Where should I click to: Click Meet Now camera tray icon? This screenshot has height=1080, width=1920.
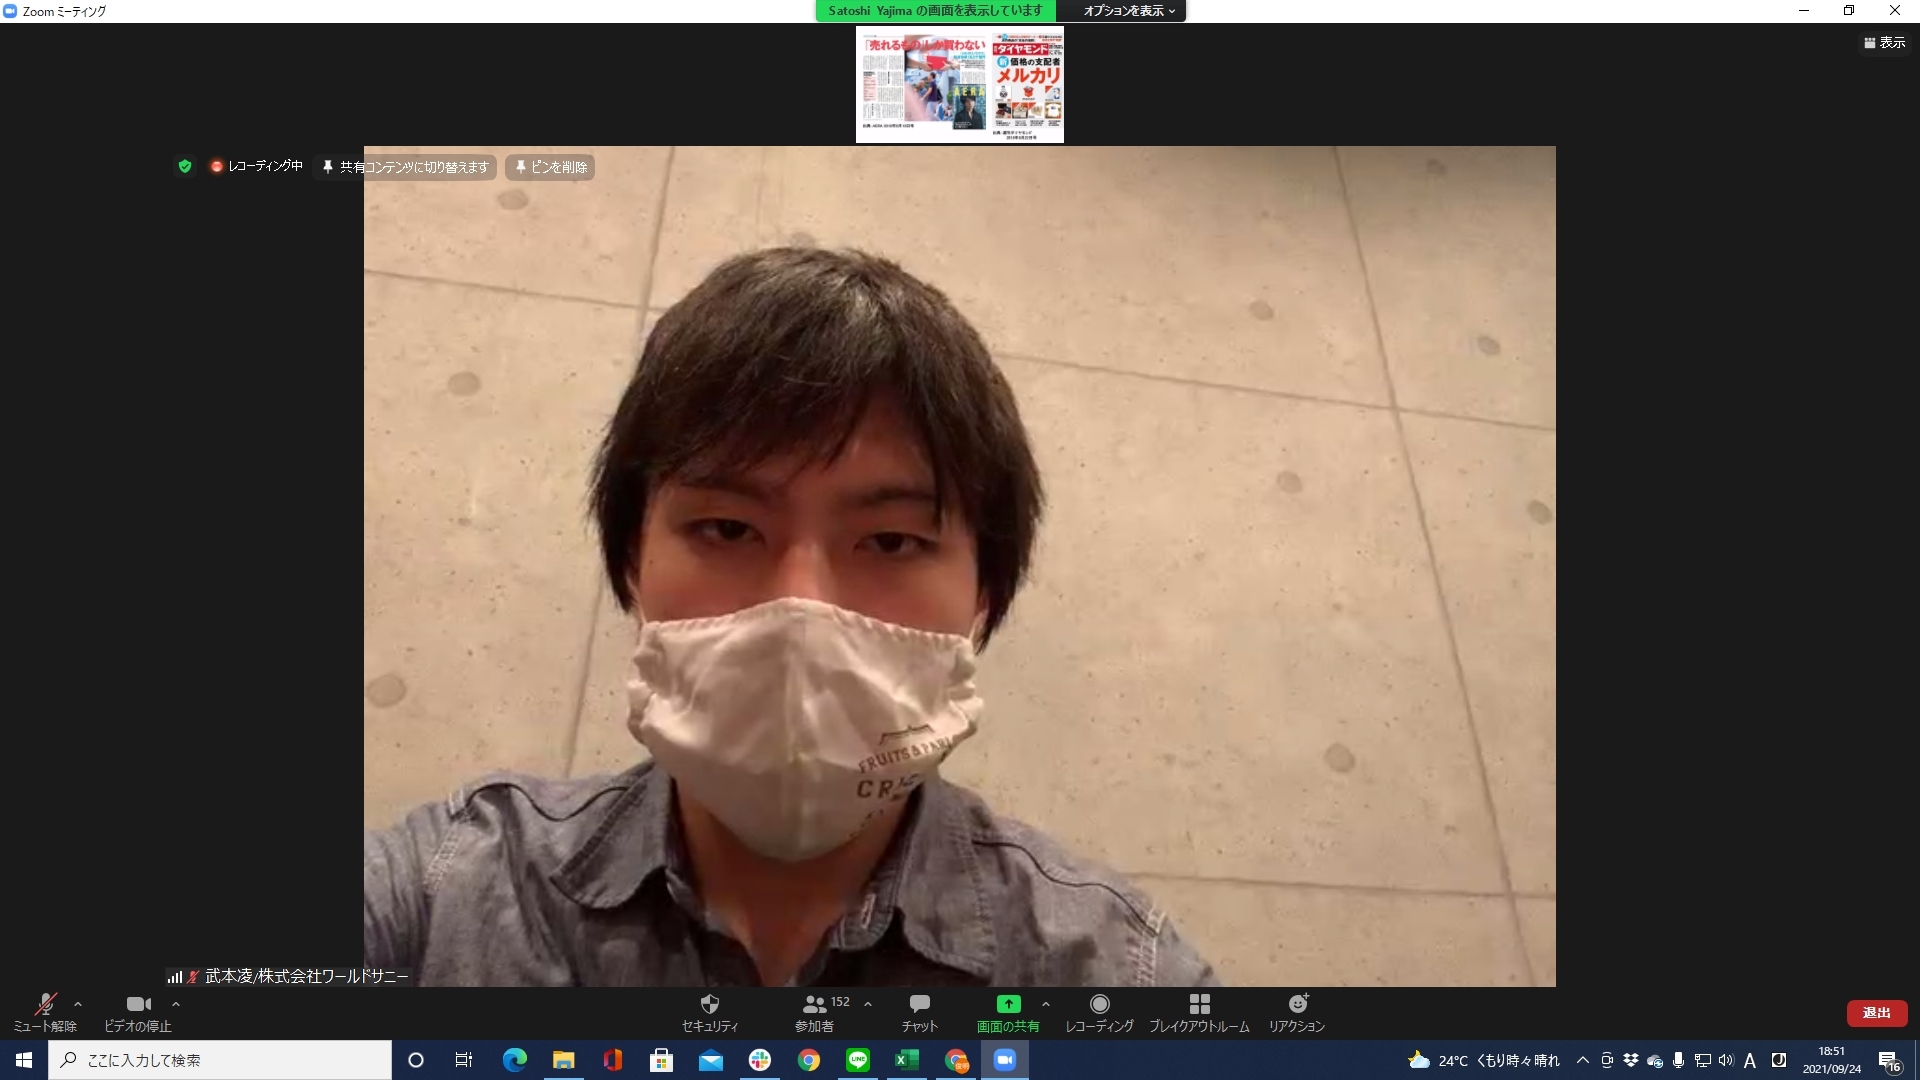[1607, 1060]
